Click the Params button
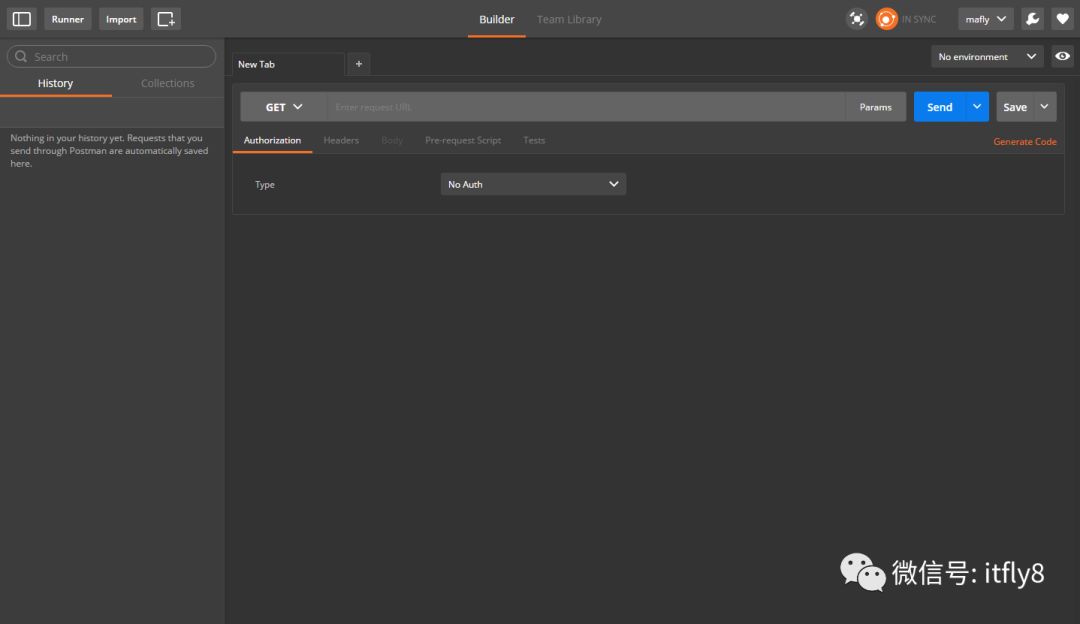The width and height of the screenshot is (1080, 624). coord(875,107)
